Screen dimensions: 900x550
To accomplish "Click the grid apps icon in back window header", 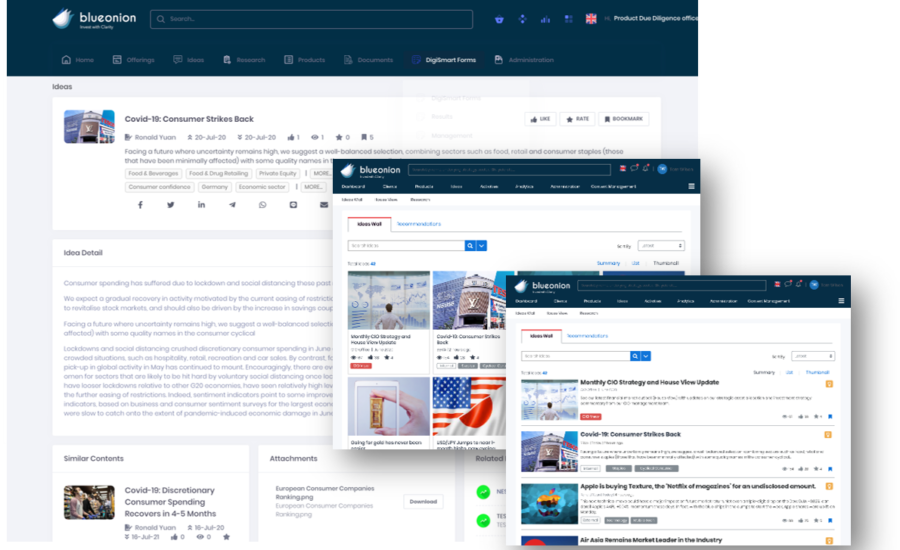I will coord(568,19).
